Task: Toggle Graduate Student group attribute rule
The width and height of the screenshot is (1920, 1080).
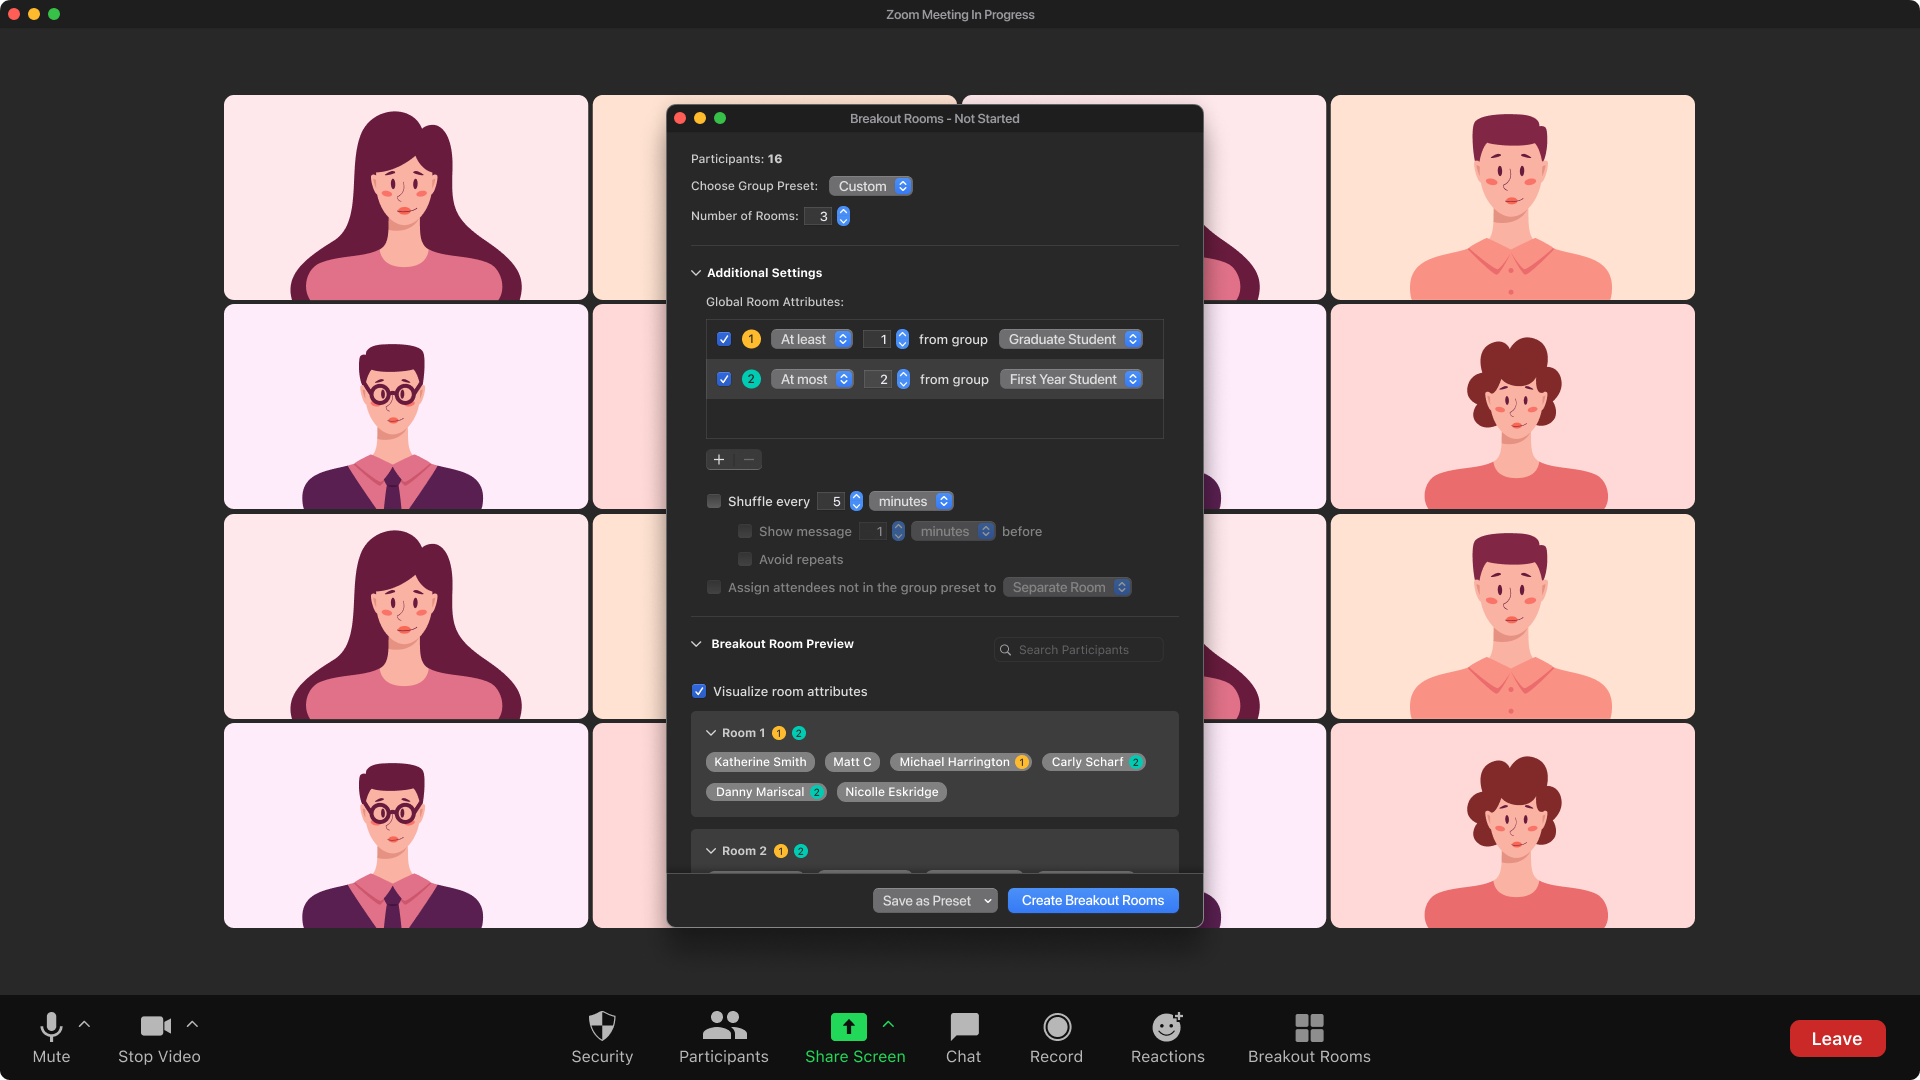Action: click(x=724, y=339)
